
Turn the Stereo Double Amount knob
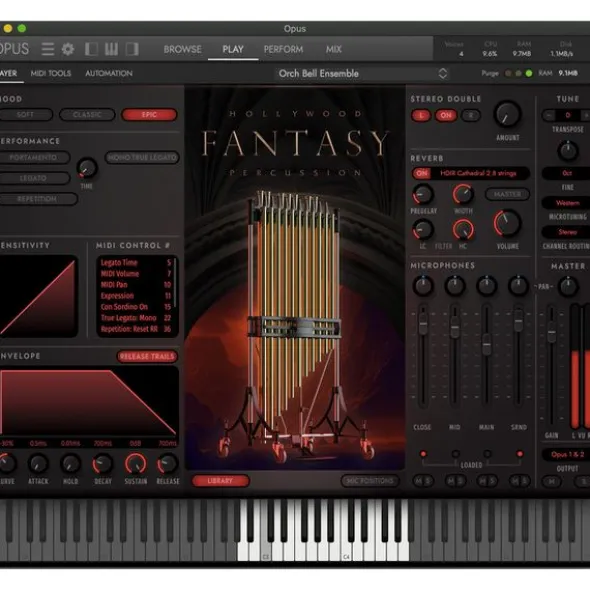507,114
